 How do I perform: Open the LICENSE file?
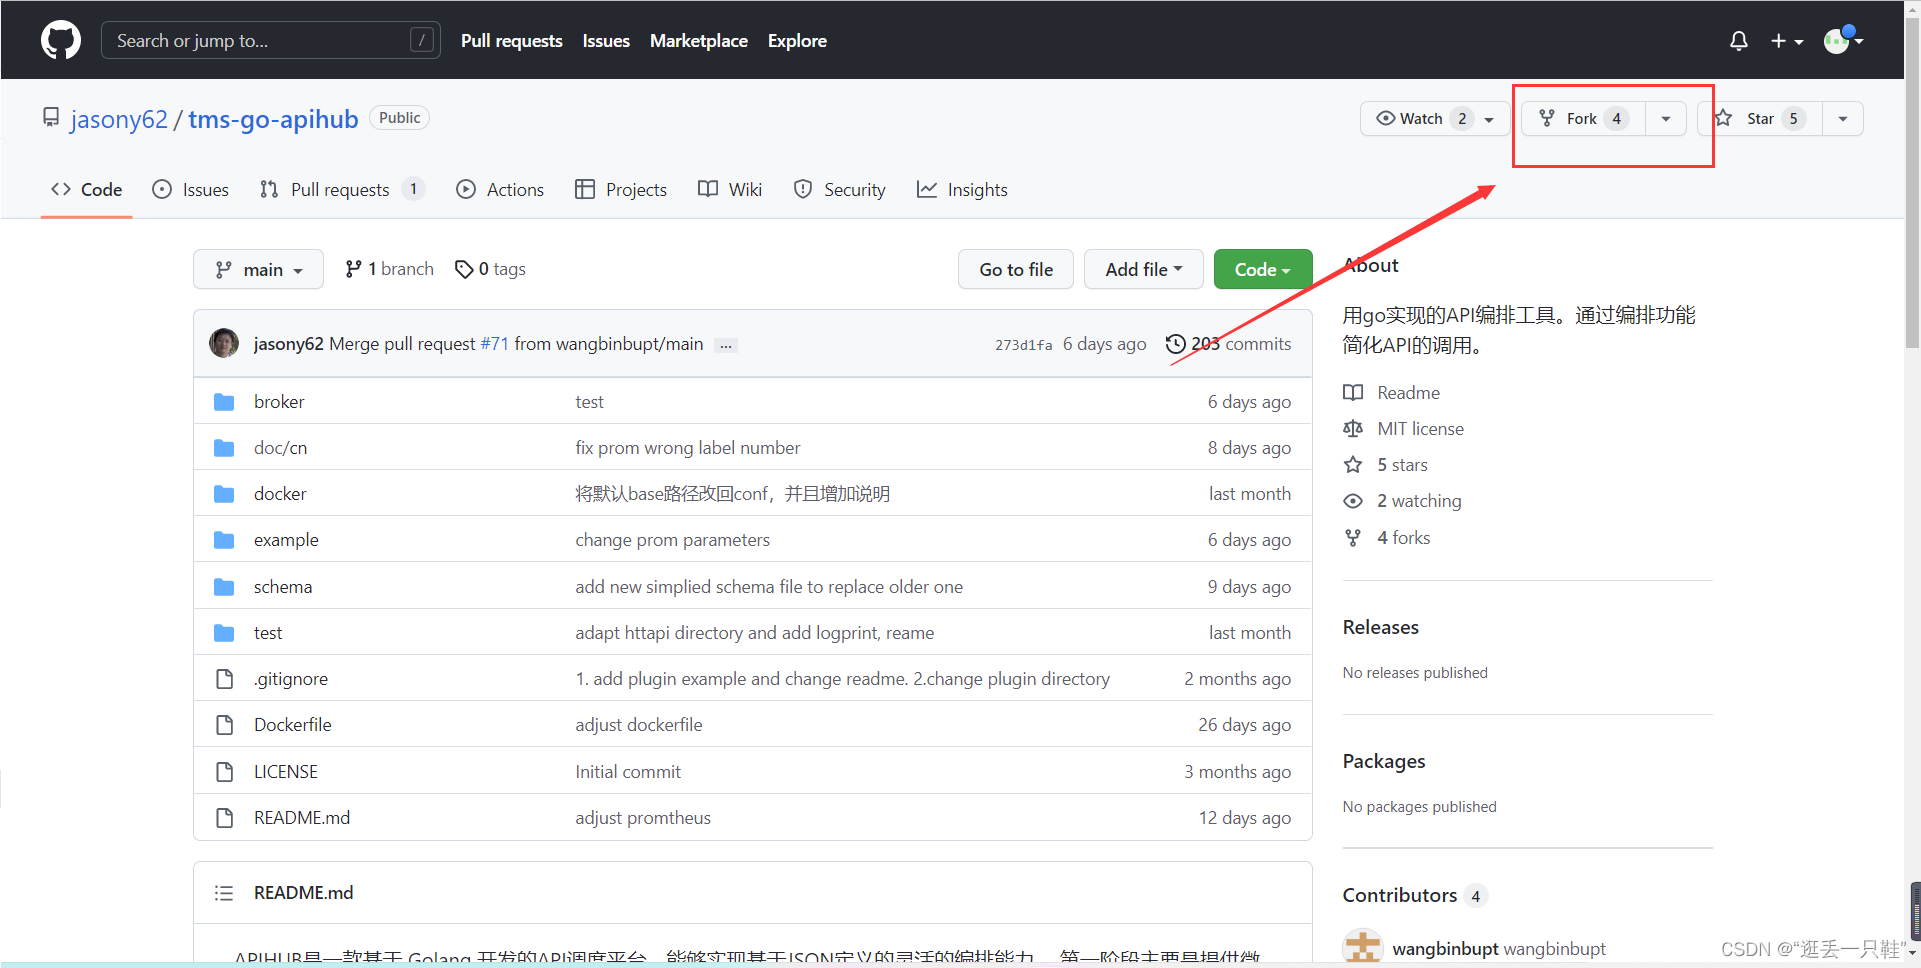(286, 771)
